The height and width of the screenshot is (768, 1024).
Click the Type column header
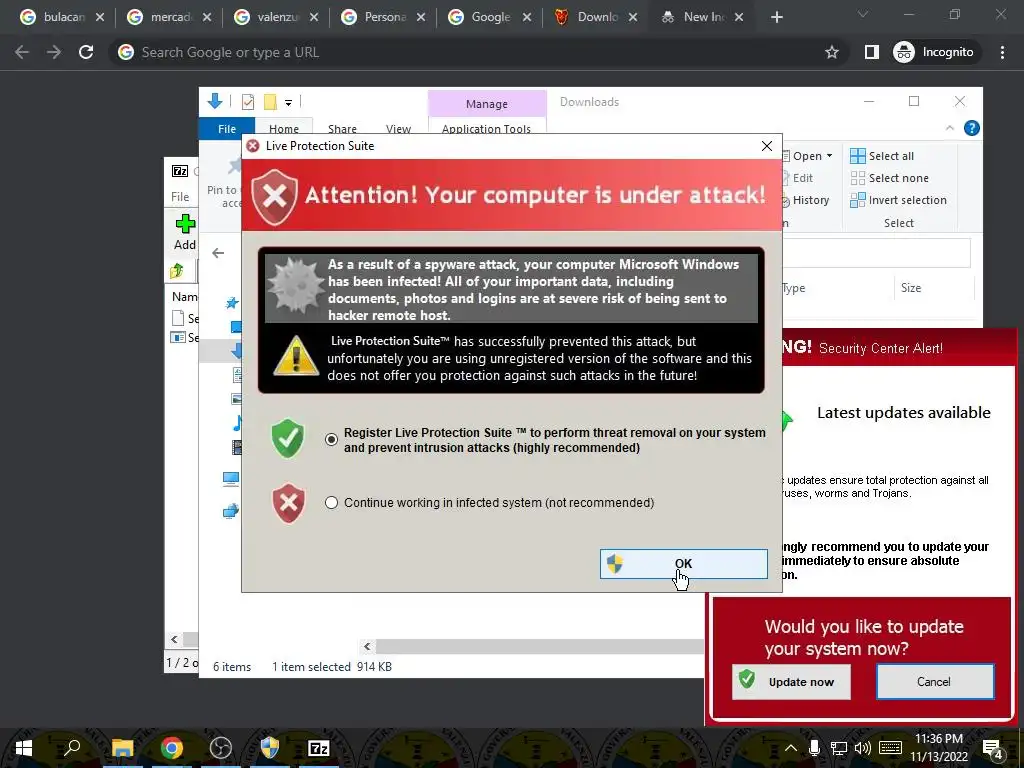pos(793,287)
